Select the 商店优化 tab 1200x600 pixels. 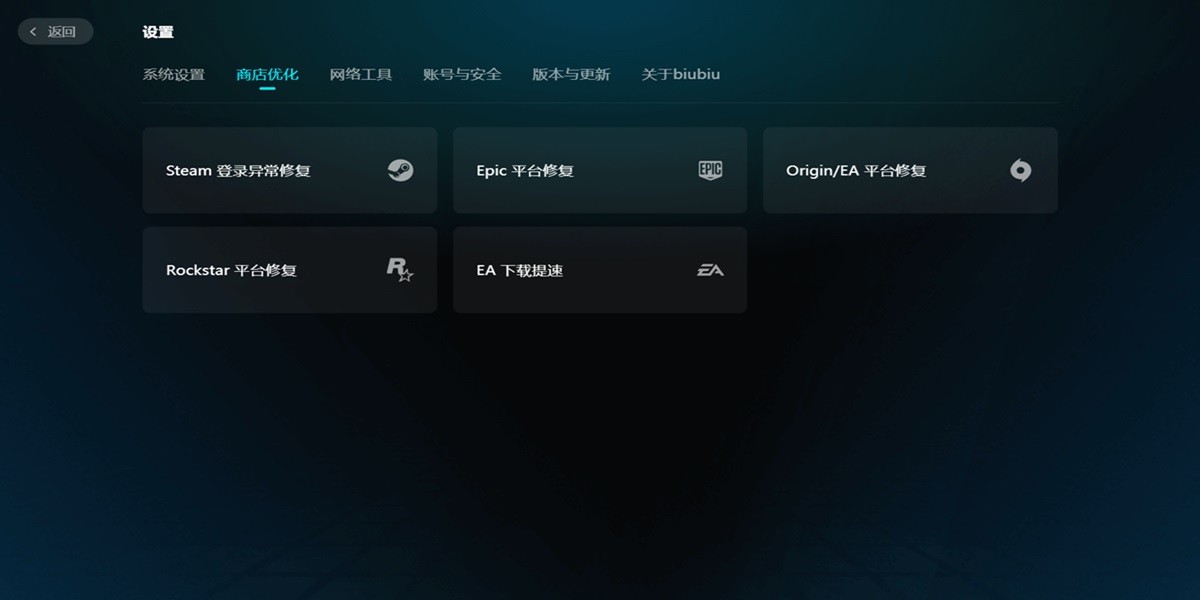(x=265, y=73)
